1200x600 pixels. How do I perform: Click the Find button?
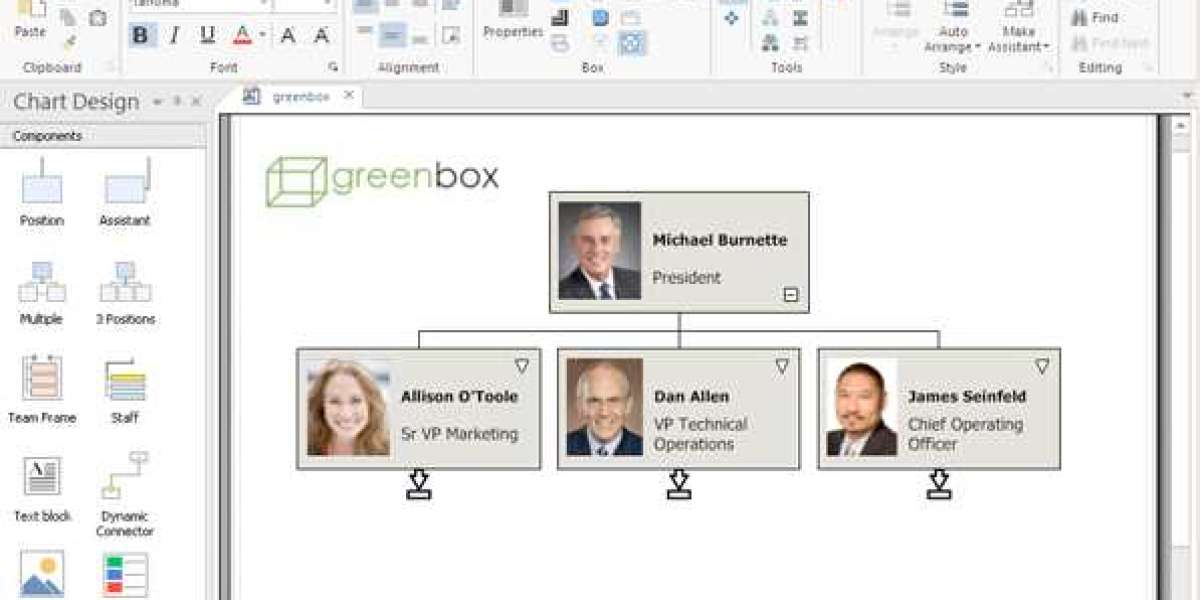pos(1095,18)
